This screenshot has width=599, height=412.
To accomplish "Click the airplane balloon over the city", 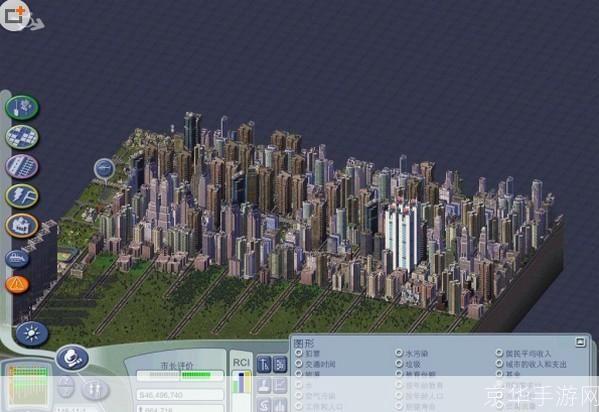I will click(104, 169).
